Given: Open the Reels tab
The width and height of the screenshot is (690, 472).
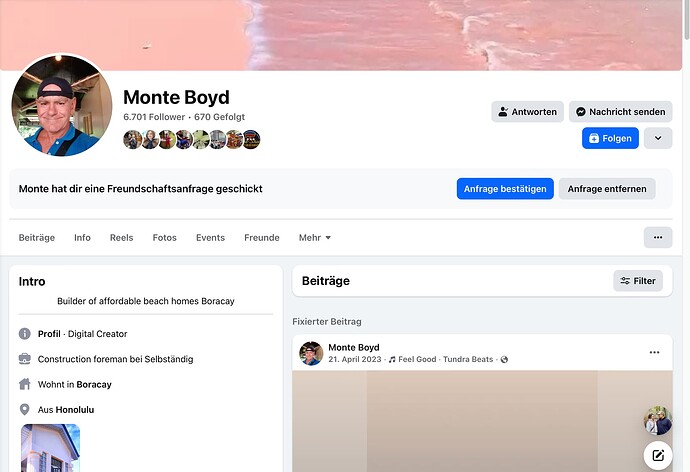Looking at the screenshot, I should [x=121, y=238].
